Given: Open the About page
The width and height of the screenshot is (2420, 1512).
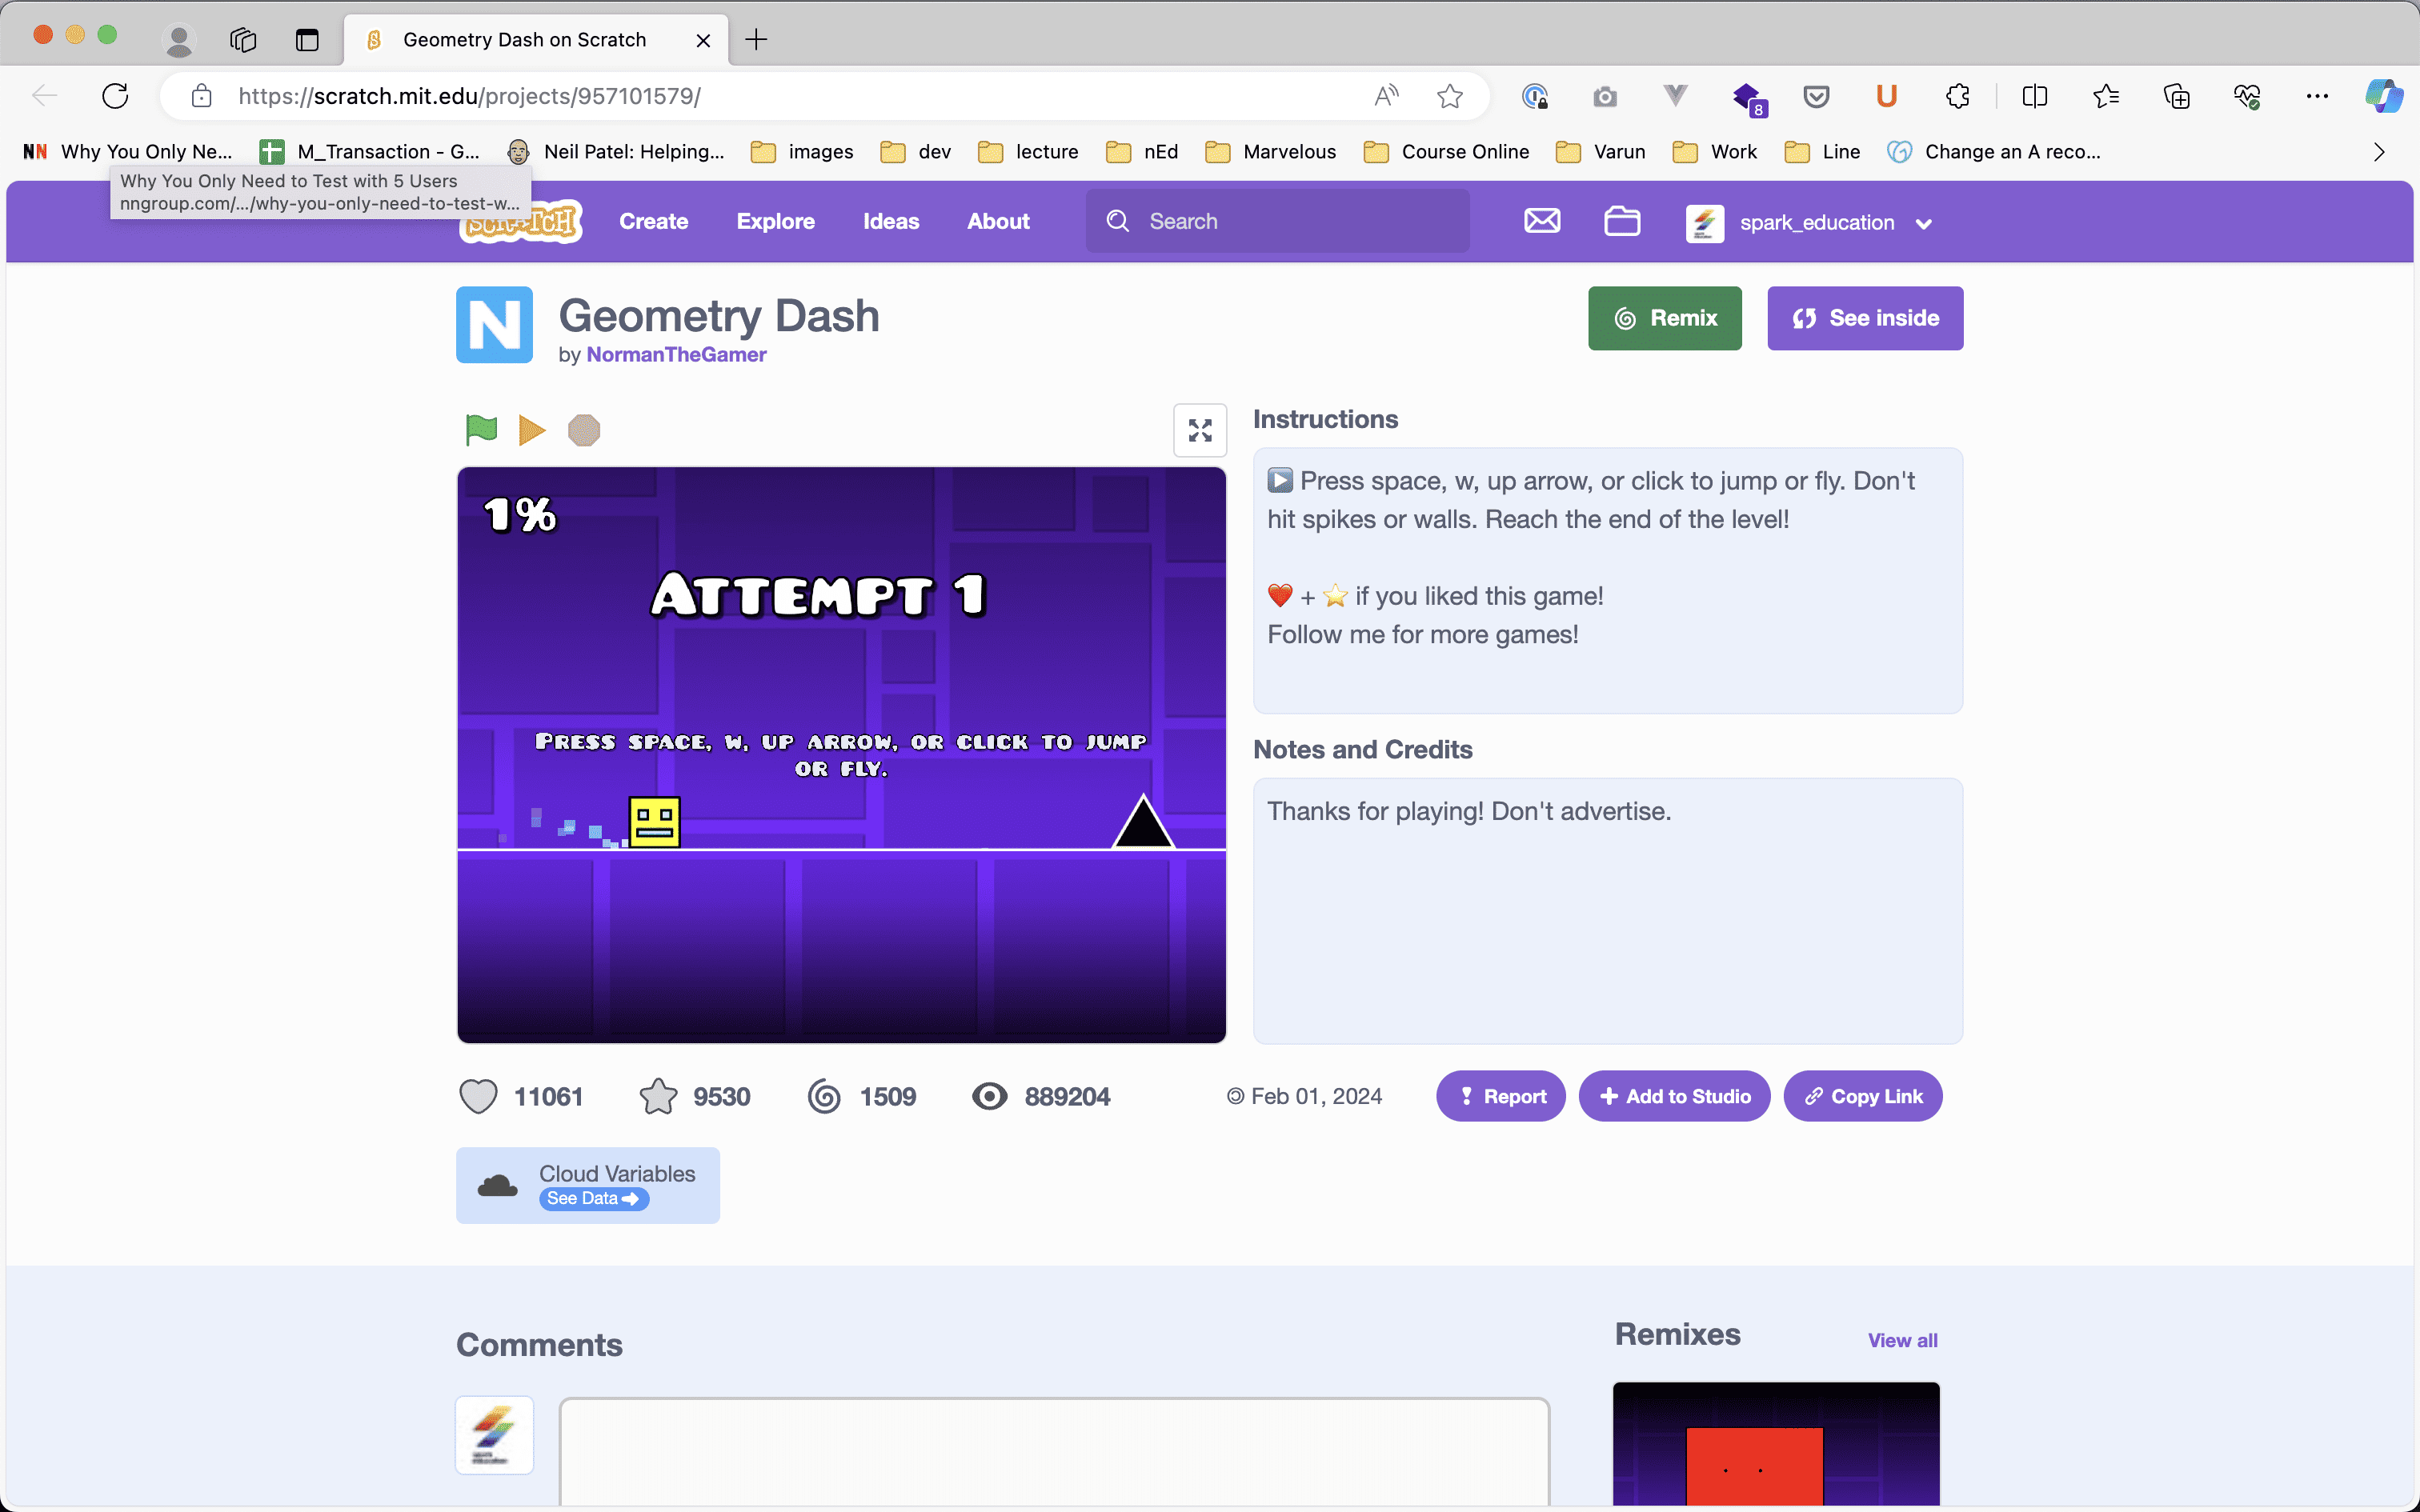Looking at the screenshot, I should pos(998,221).
